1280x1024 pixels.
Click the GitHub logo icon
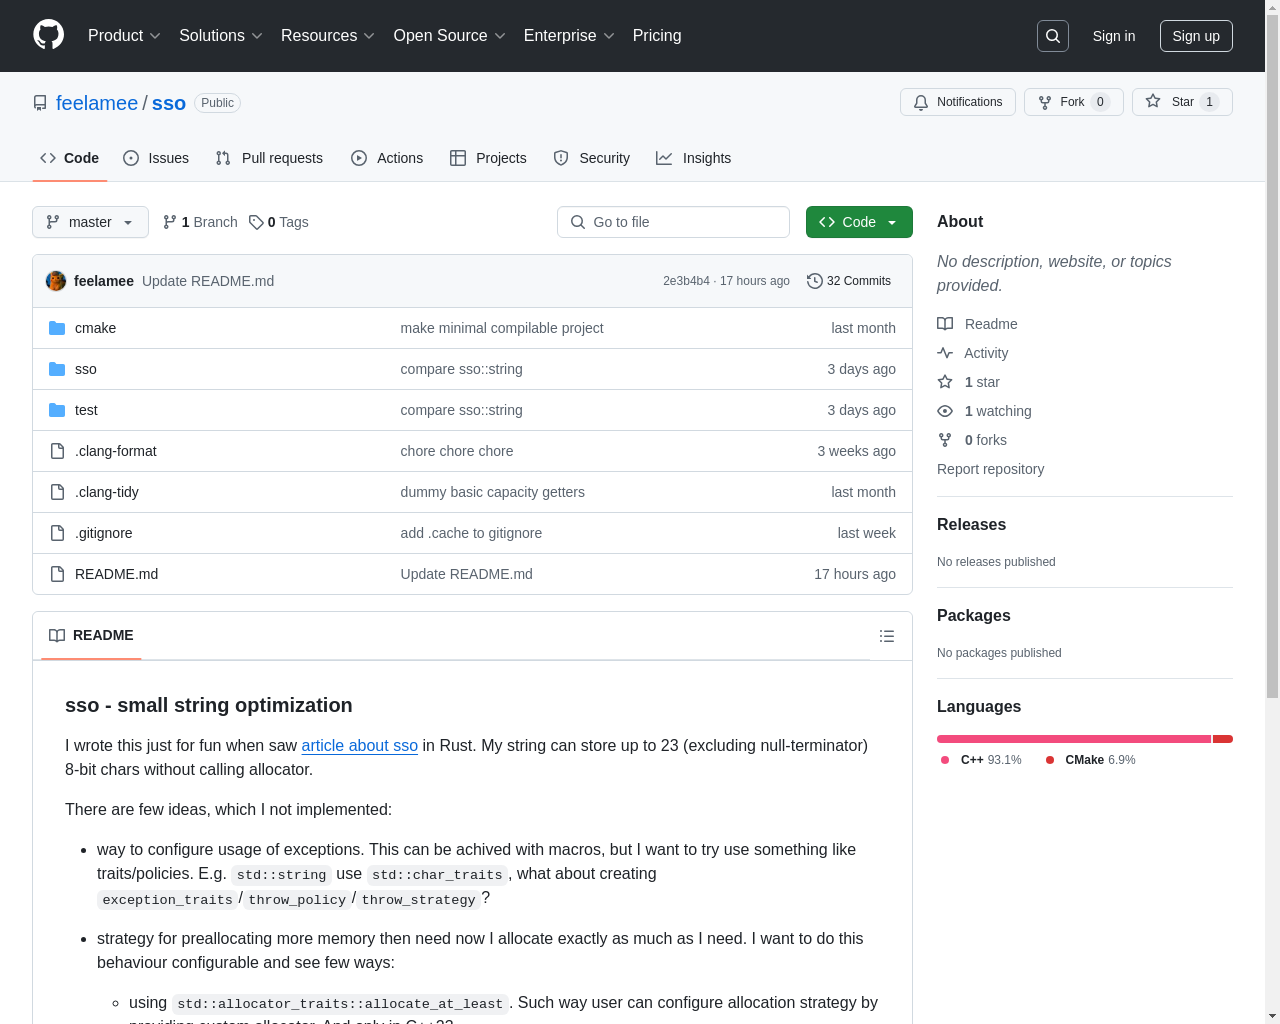(x=48, y=35)
